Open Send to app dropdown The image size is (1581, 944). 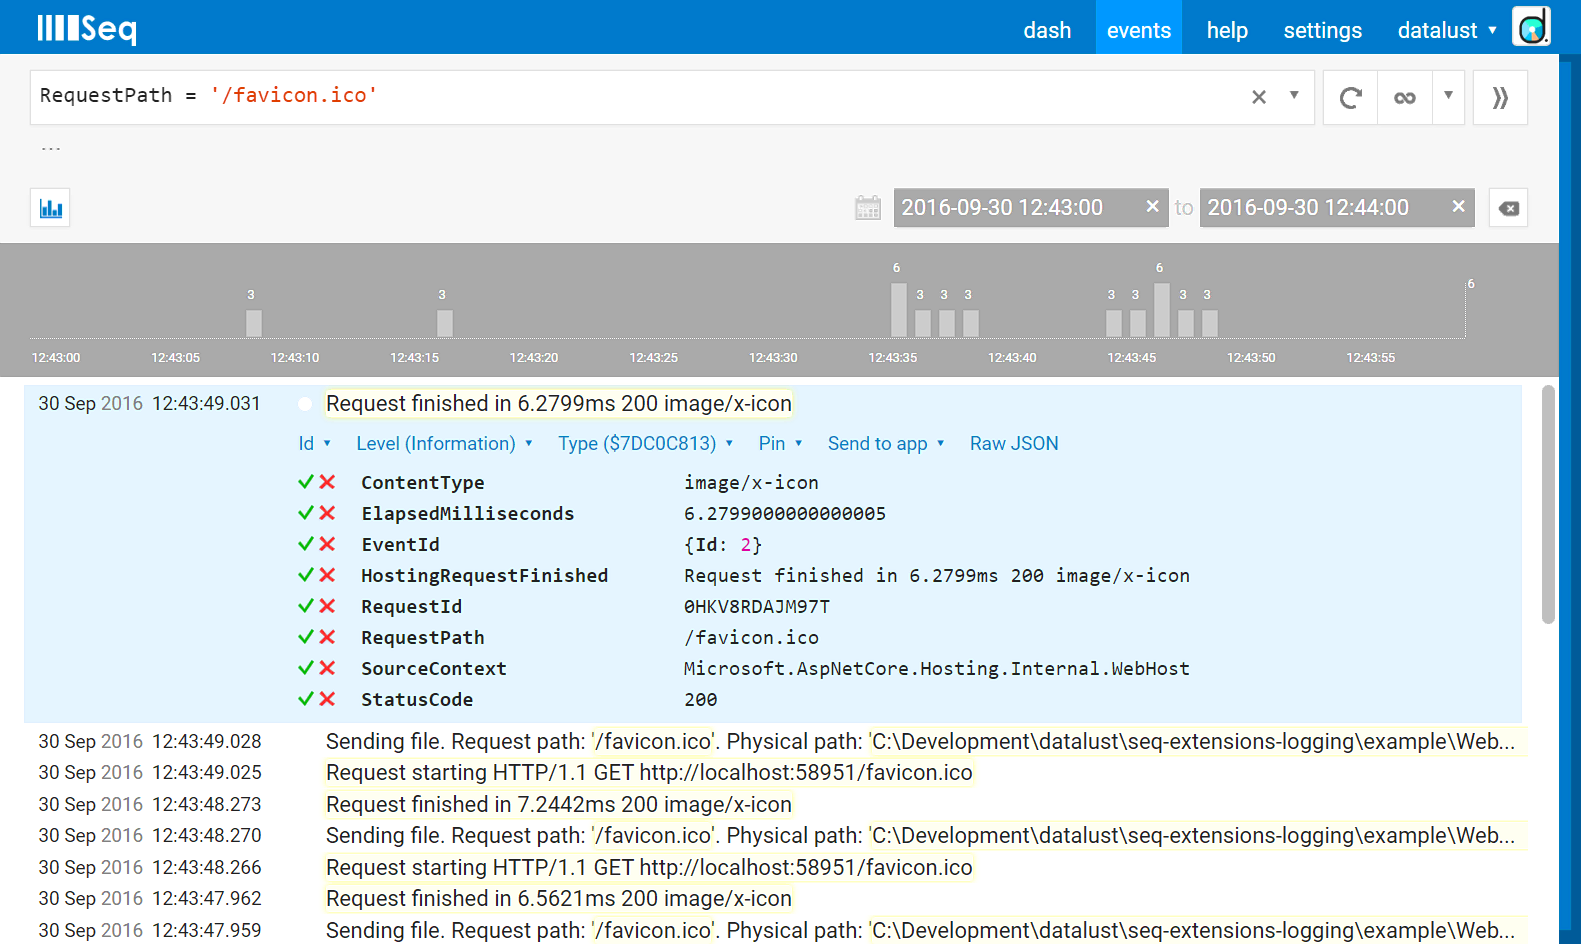tap(886, 443)
